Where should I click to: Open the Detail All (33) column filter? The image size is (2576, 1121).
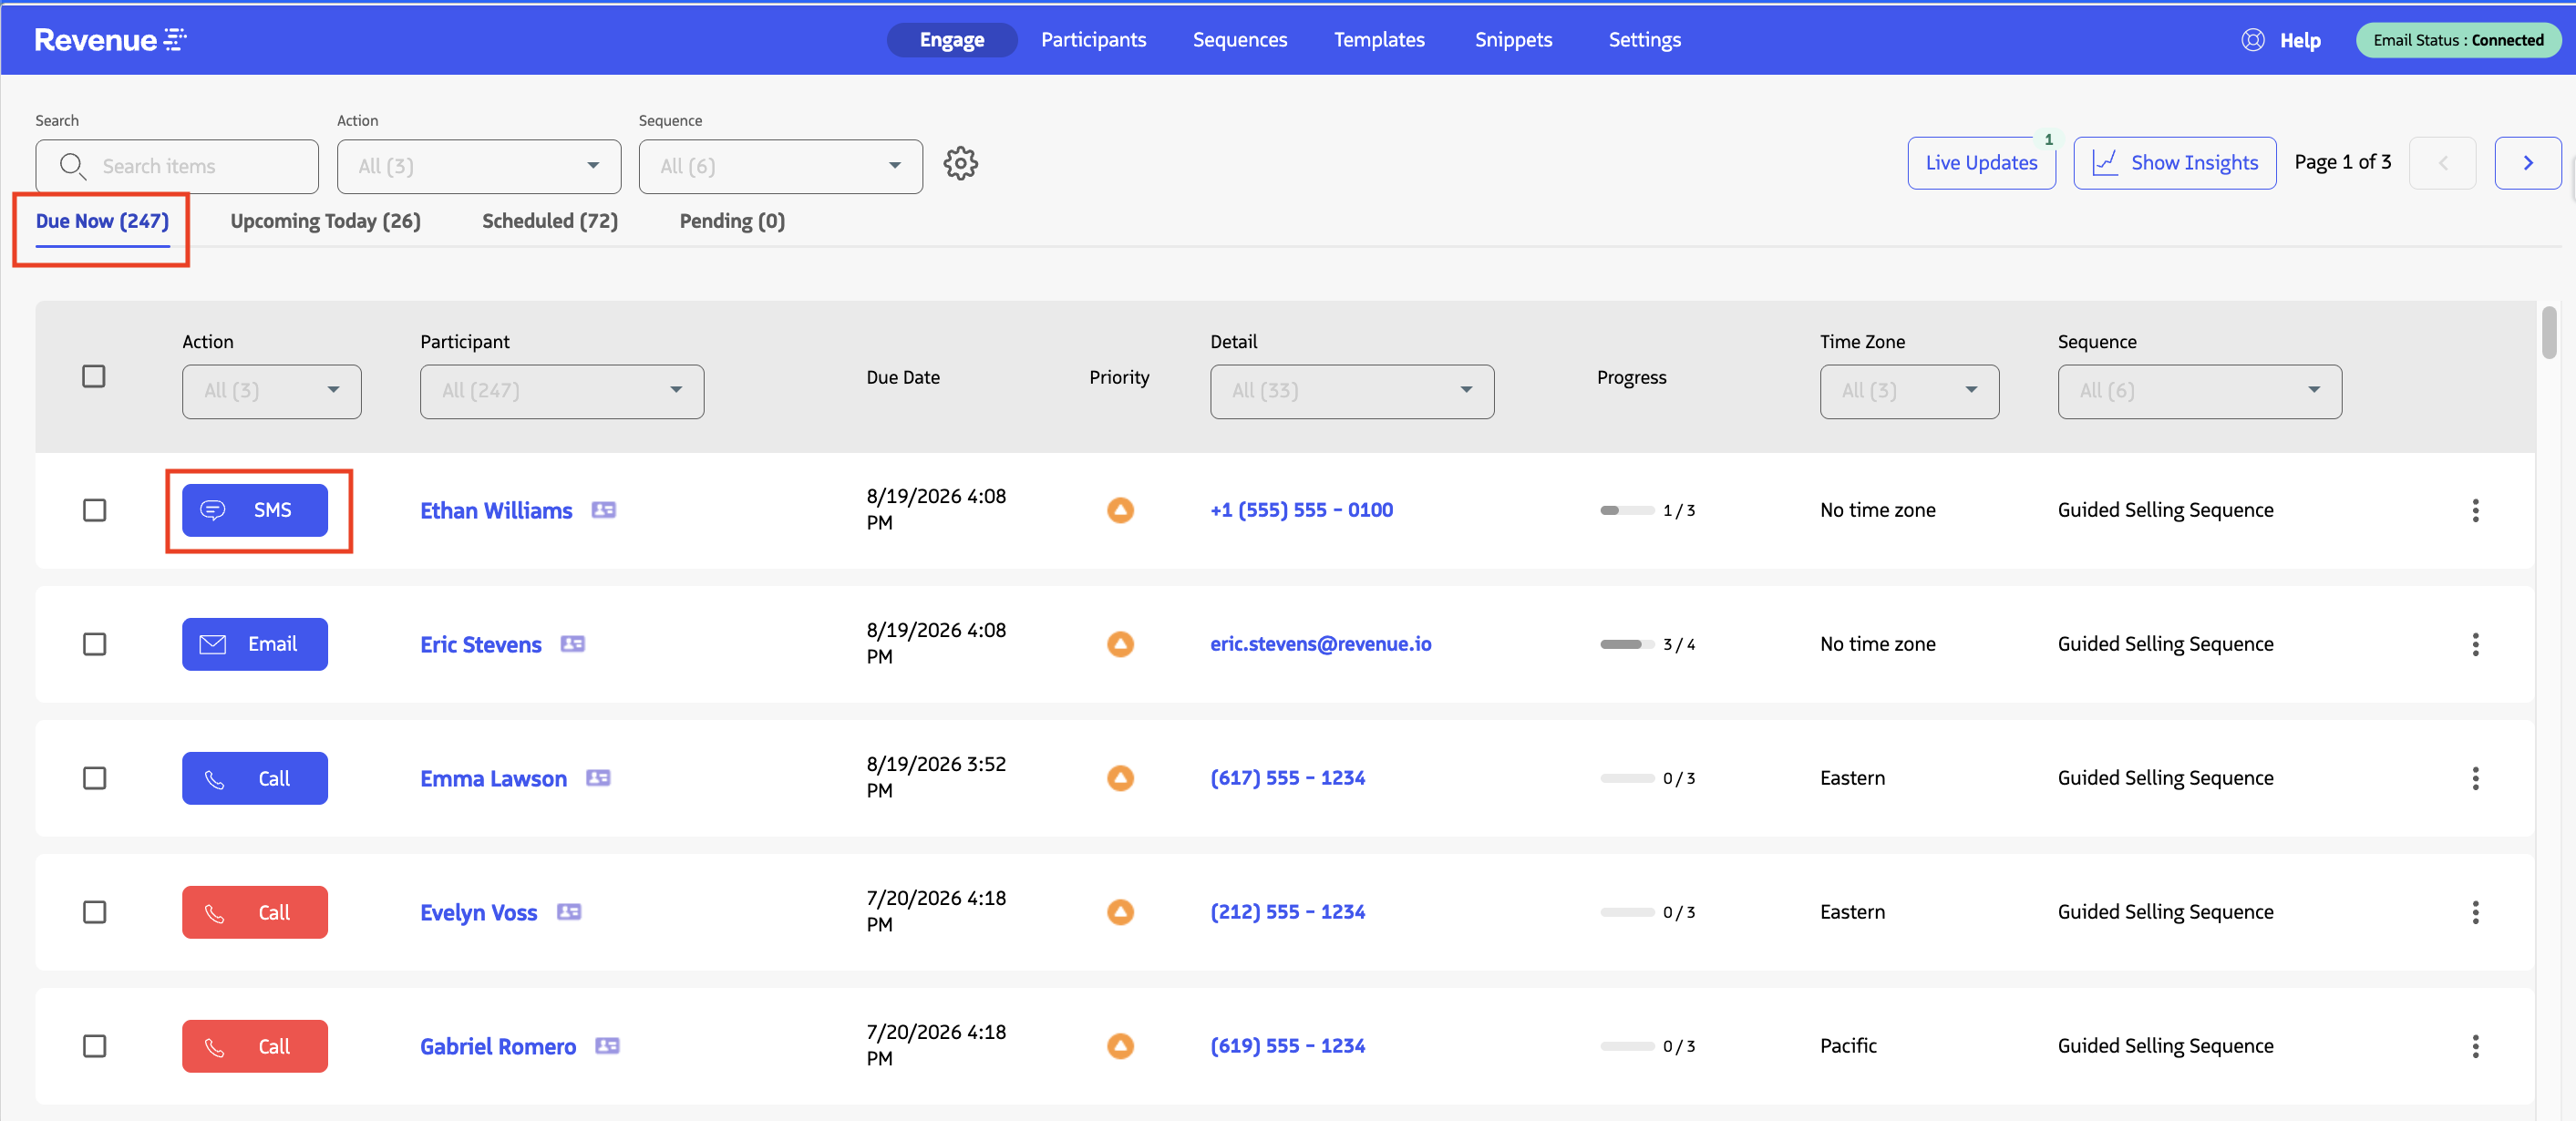click(x=1352, y=391)
